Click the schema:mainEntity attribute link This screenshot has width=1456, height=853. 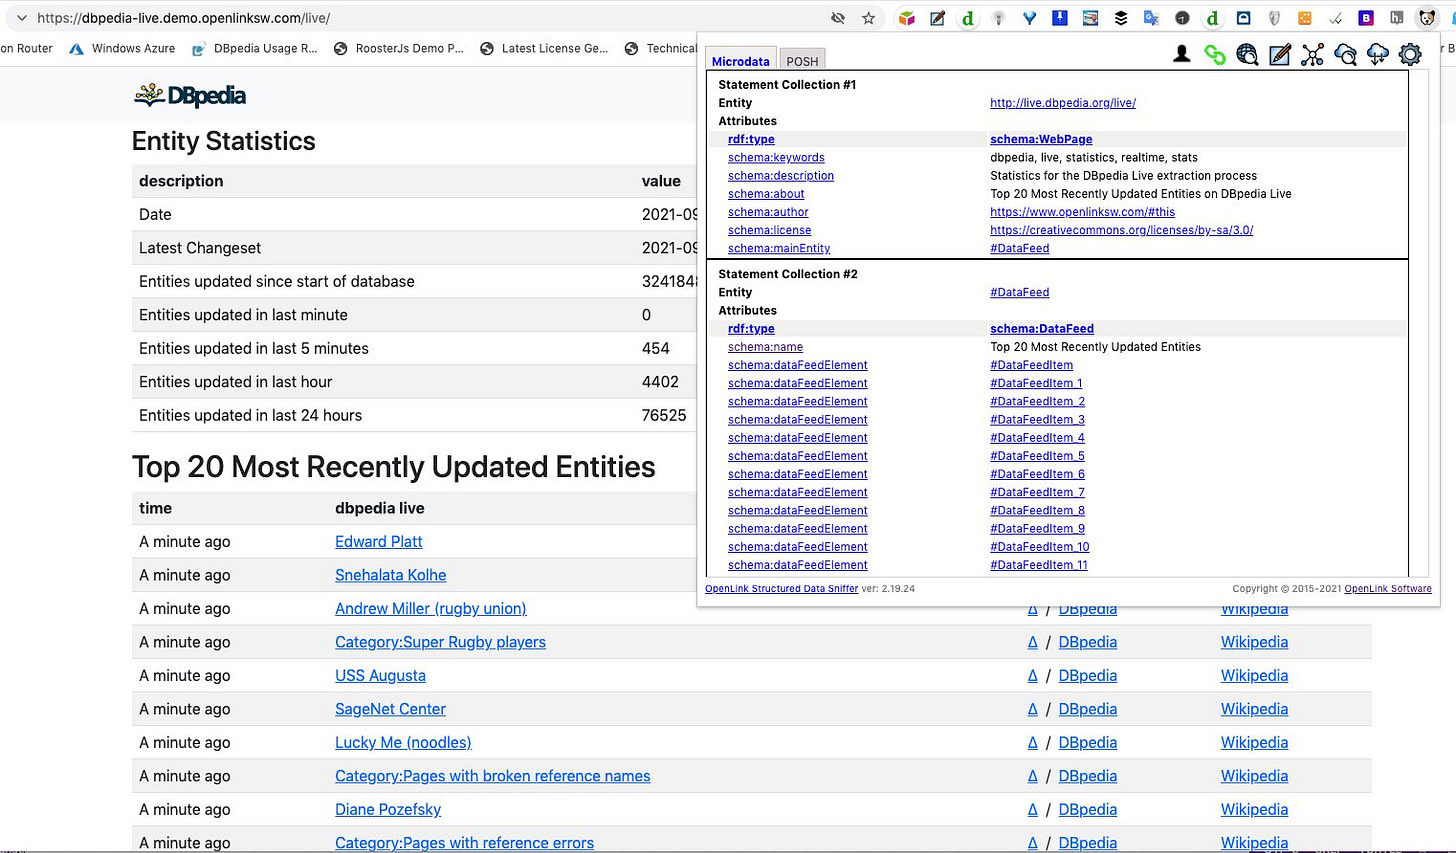[779, 249]
